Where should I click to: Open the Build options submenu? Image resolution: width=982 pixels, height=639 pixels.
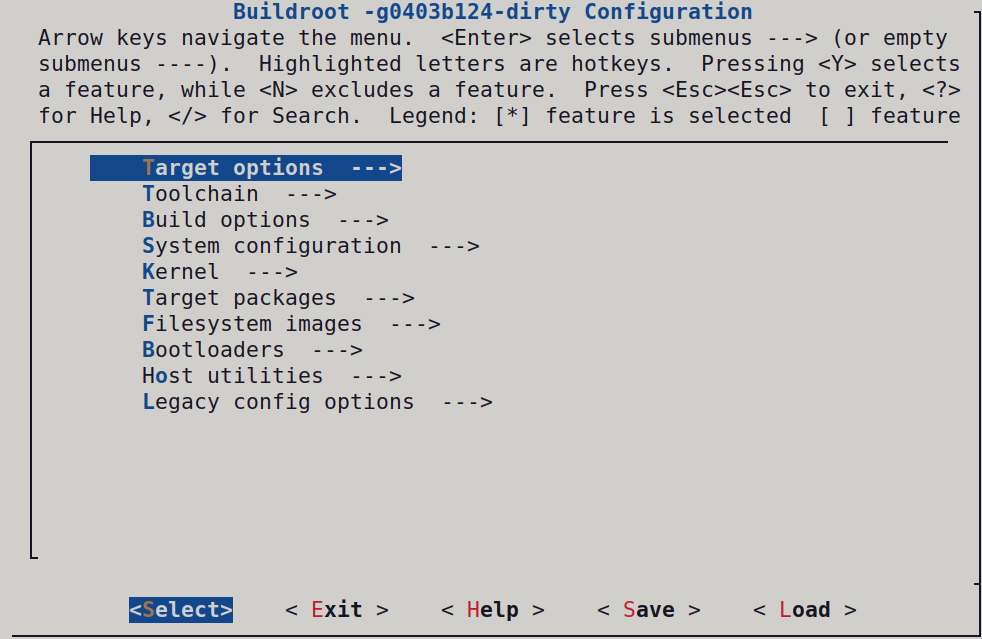click(227, 220)
